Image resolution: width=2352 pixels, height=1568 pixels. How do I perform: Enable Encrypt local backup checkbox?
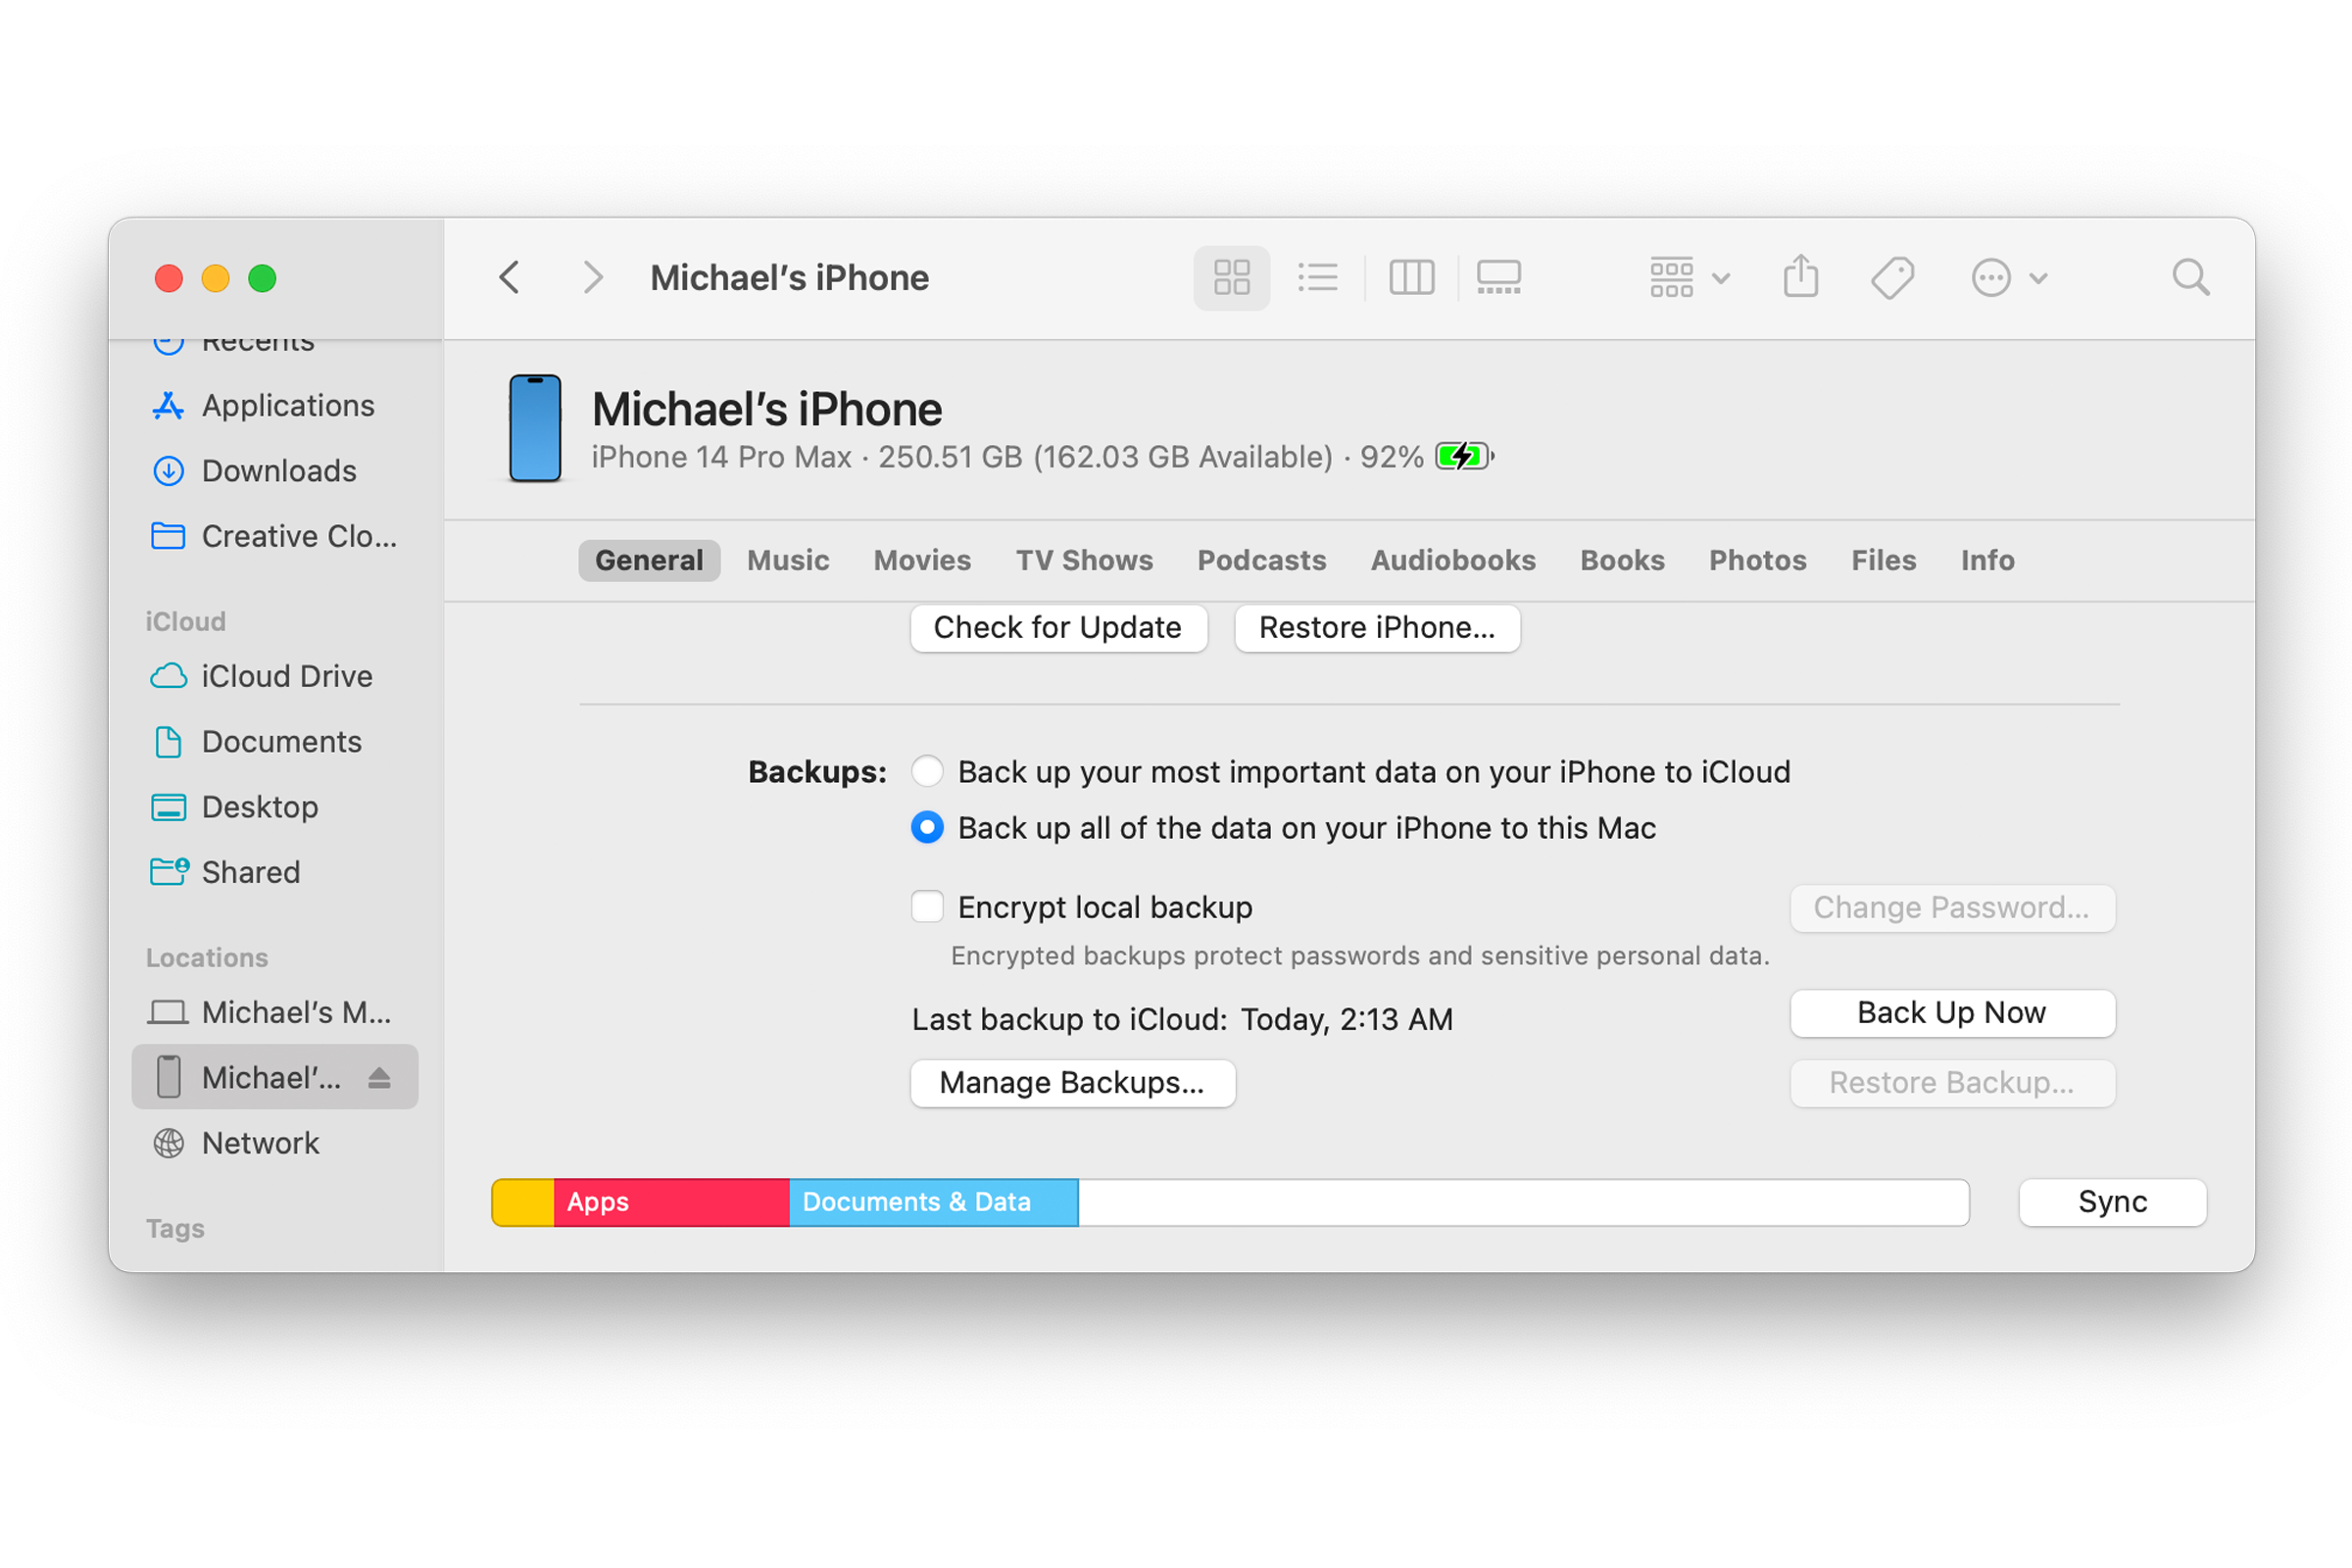coord(927,906)
